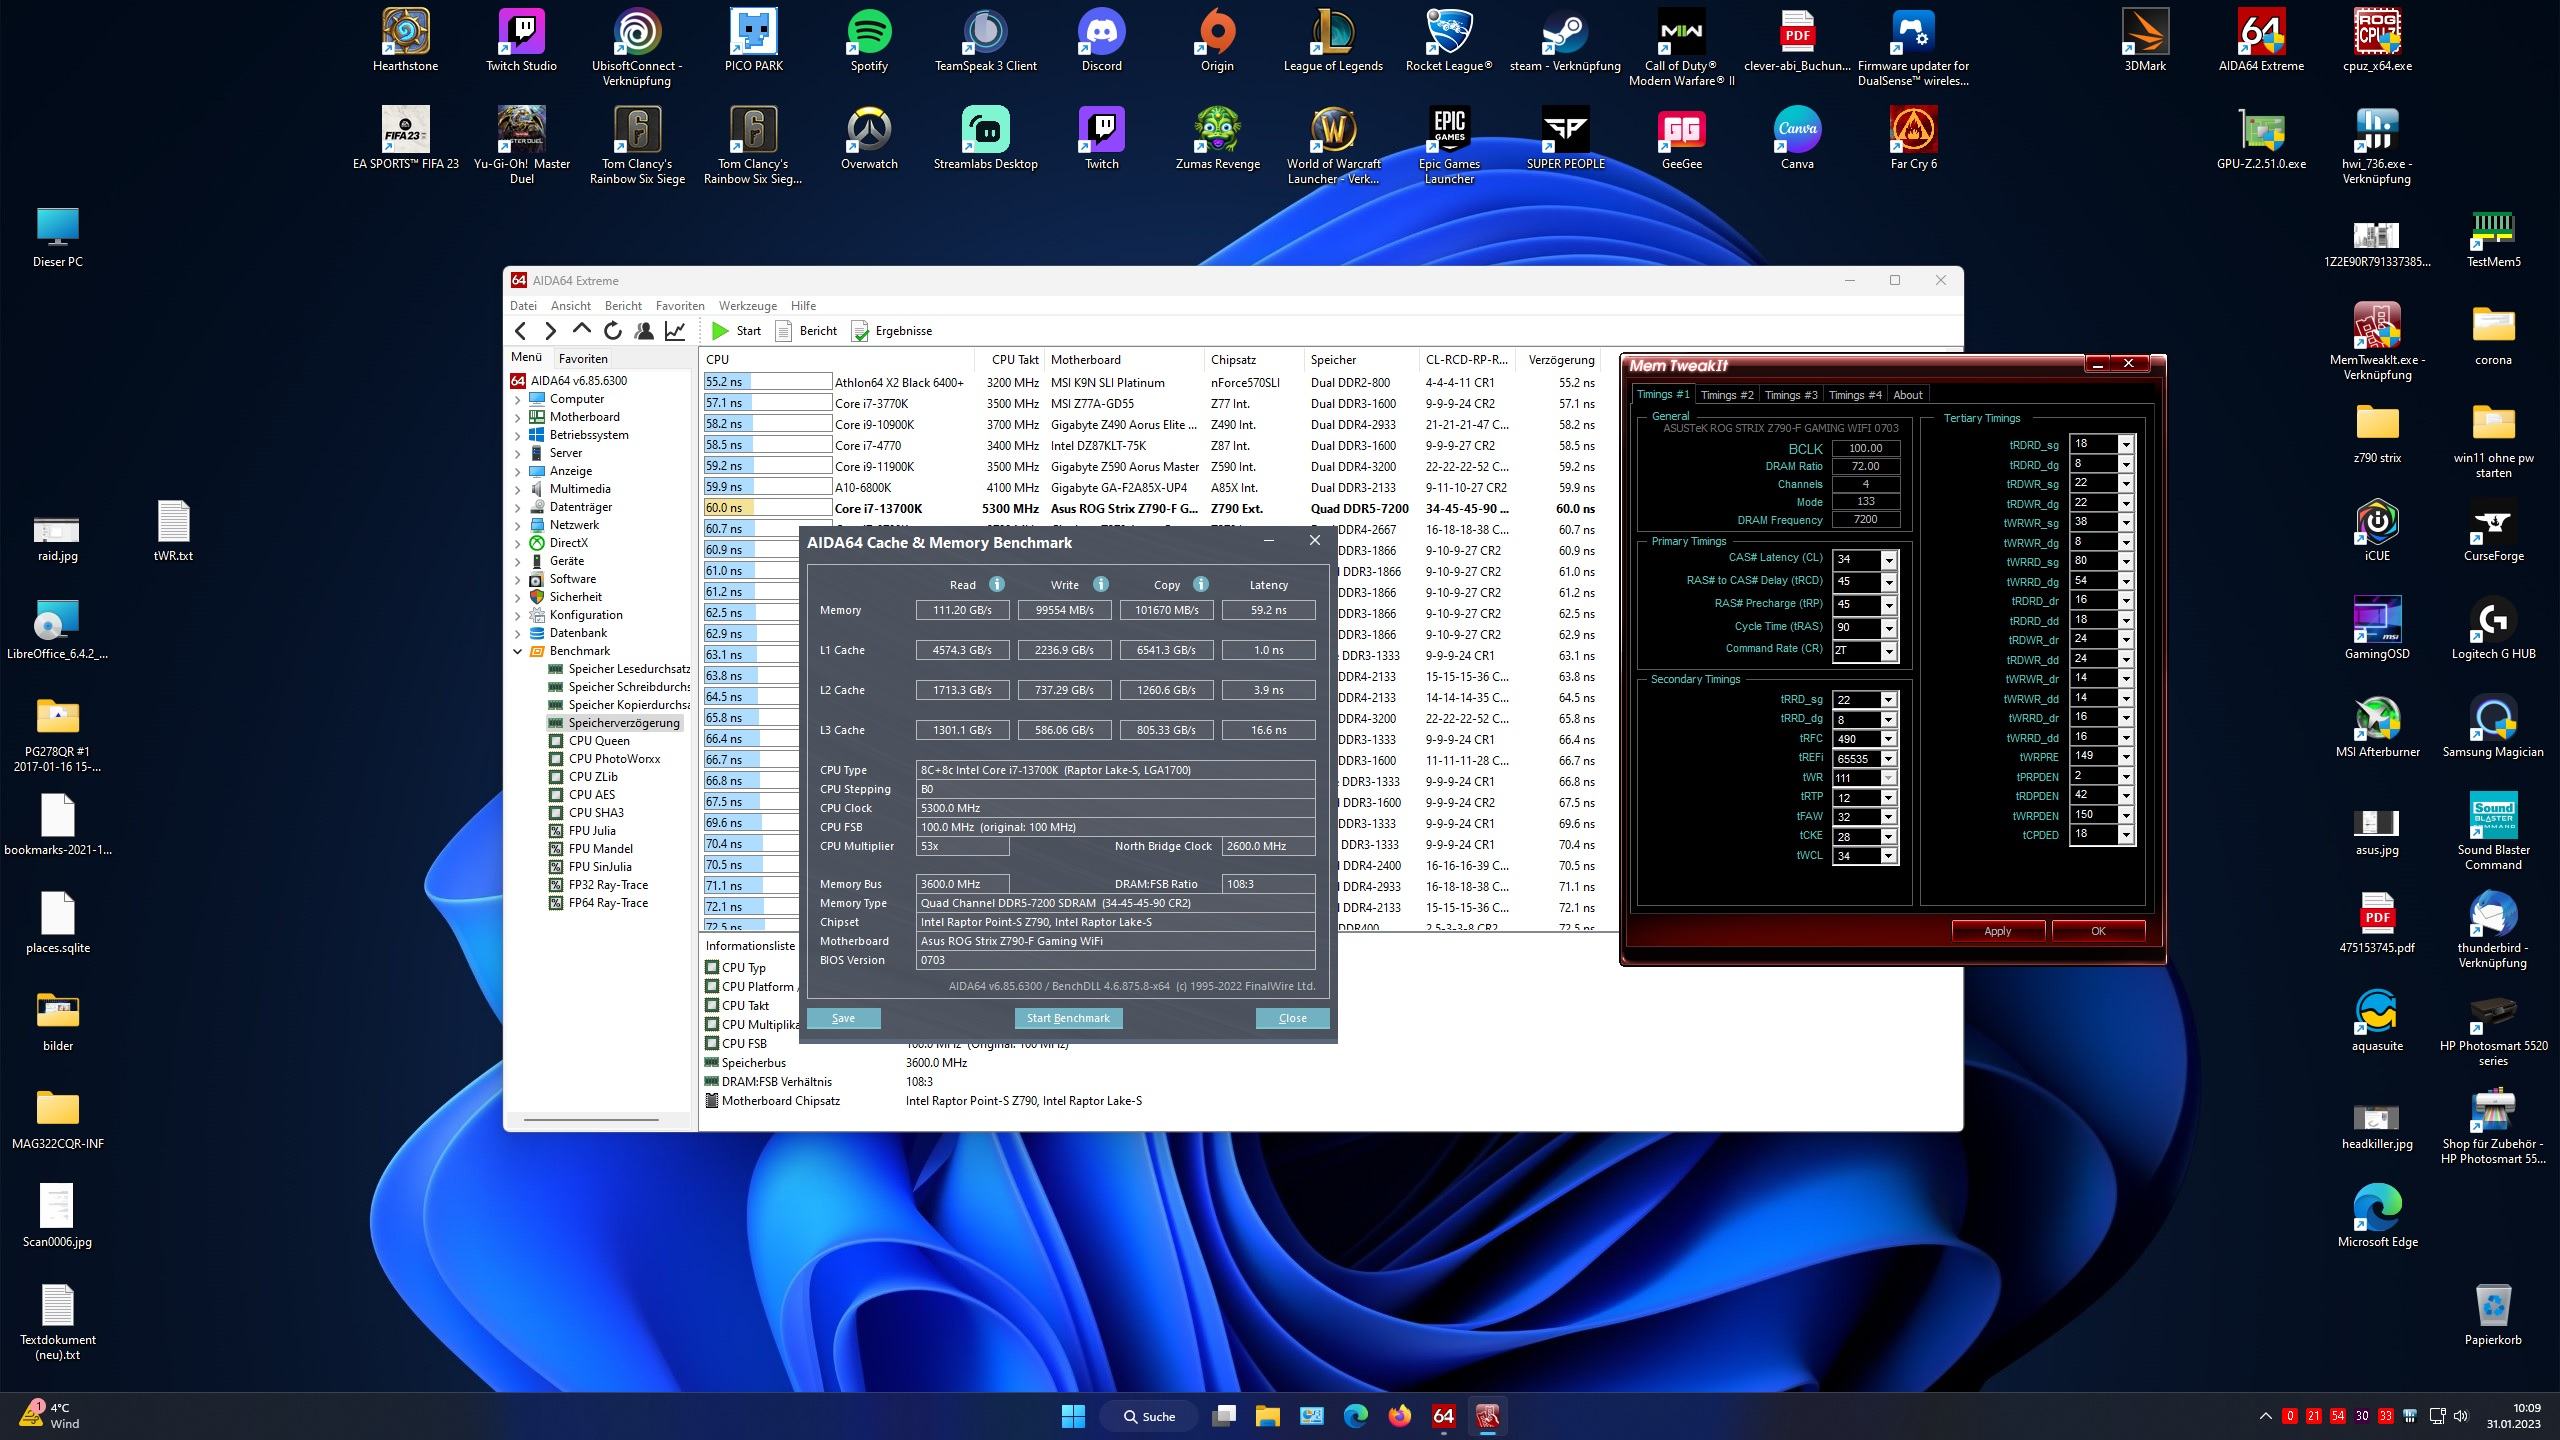Click the user silhouette icon in AIDA64 toolbar
2560x1440 pixels.
pos(644,331)
